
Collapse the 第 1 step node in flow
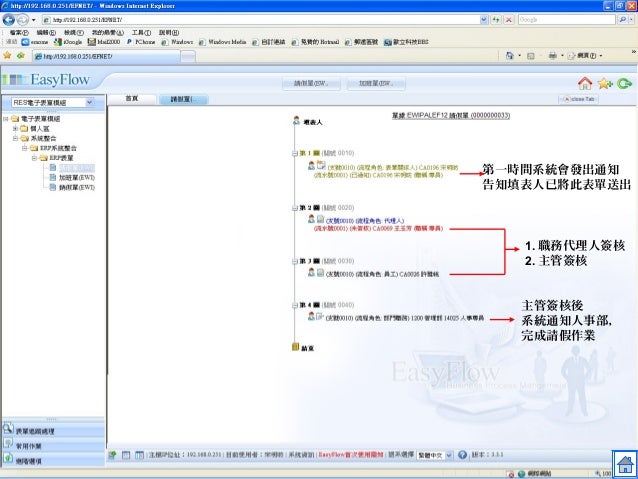tap(295, 153)
